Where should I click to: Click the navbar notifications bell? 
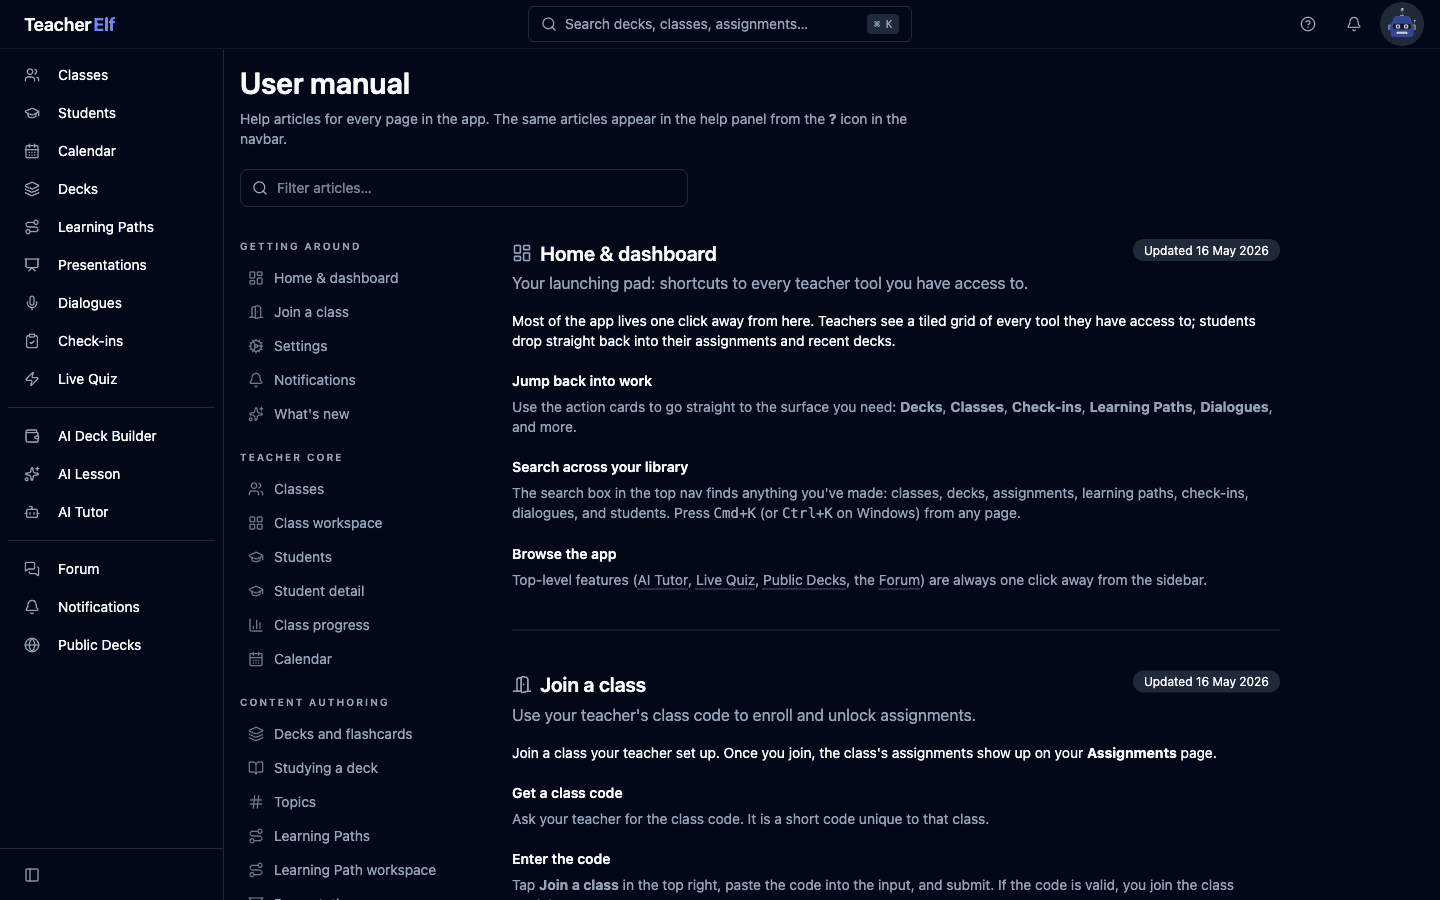[1354, 24]
